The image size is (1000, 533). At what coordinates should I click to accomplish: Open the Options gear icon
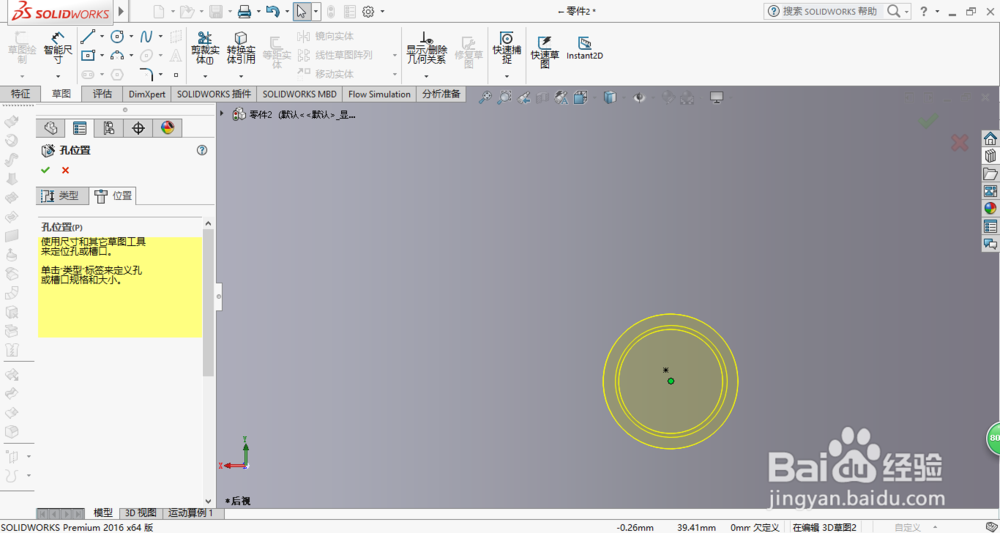368,11
